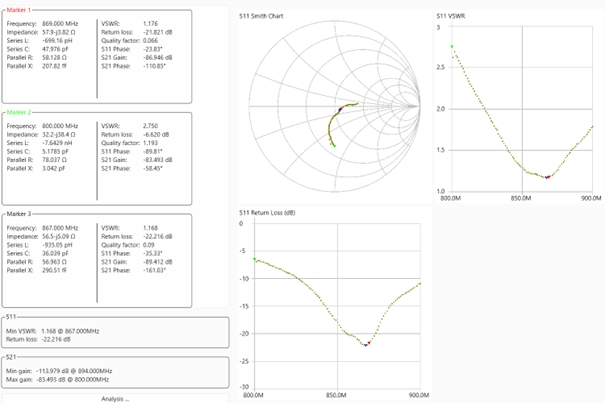Click Marker 2 frequency 800.000 MHz

pyautogui.click(x=60, y=126)
